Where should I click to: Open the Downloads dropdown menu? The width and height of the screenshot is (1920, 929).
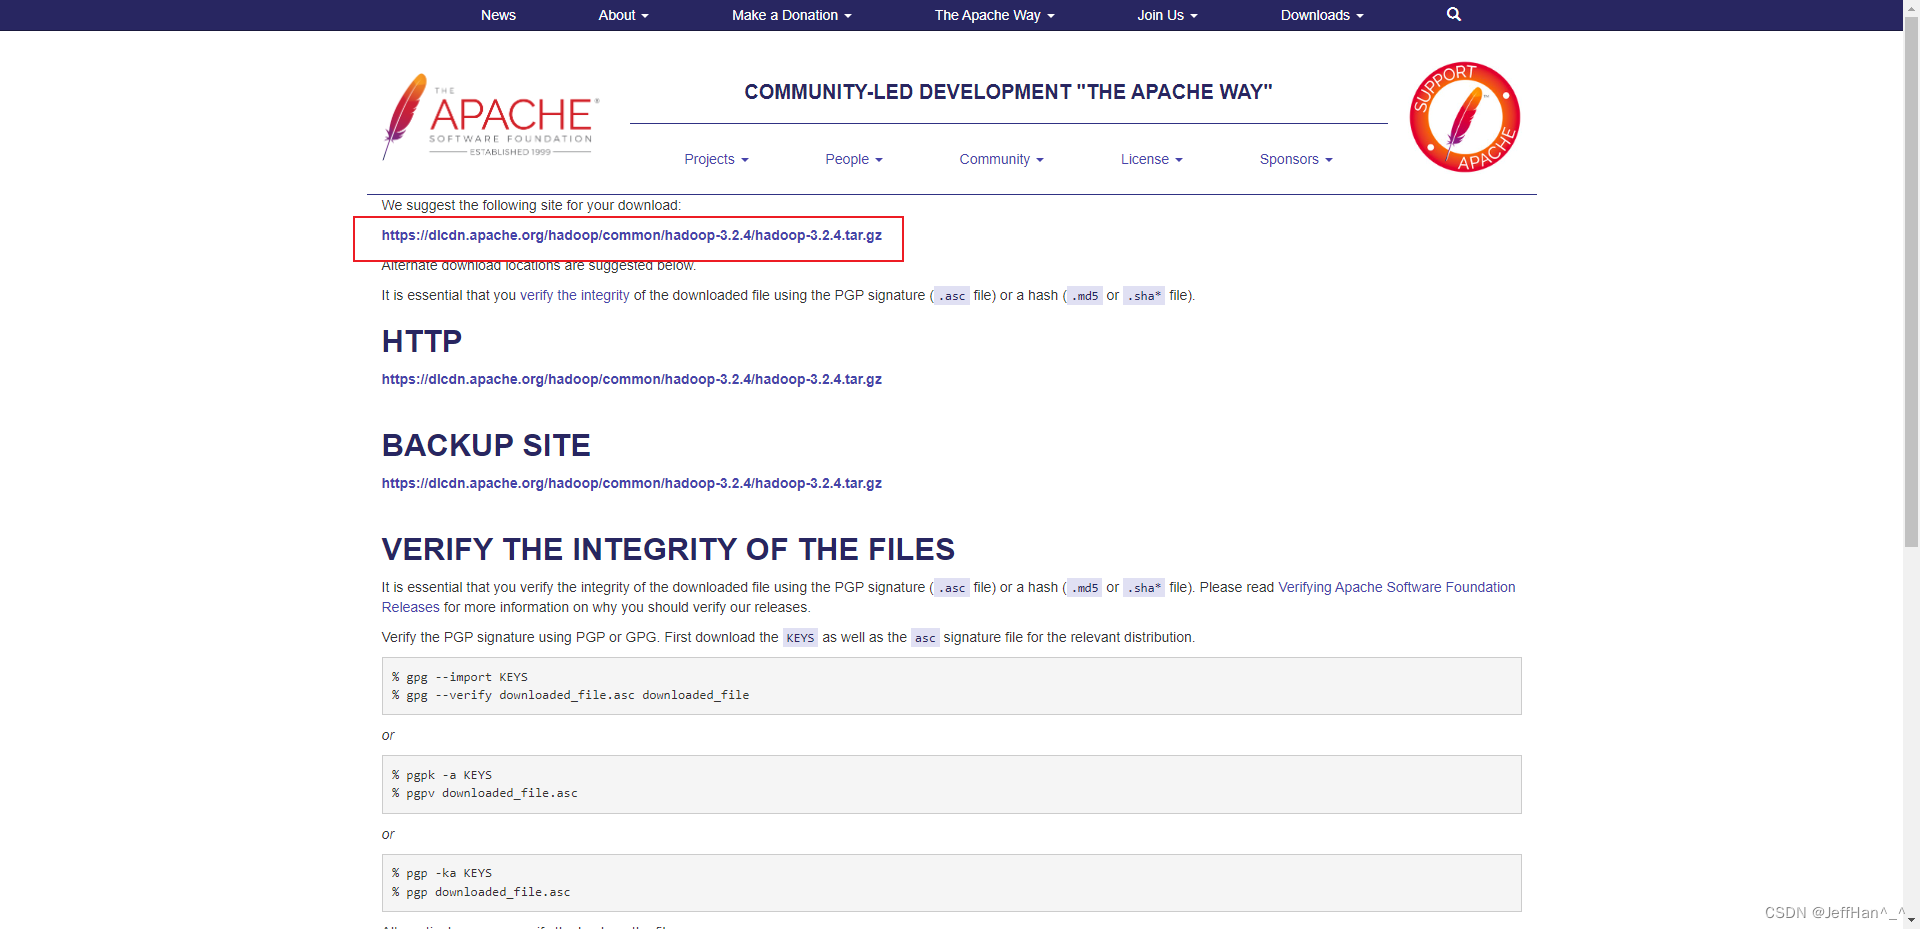pyautogui.click(x=1322, y=15)
